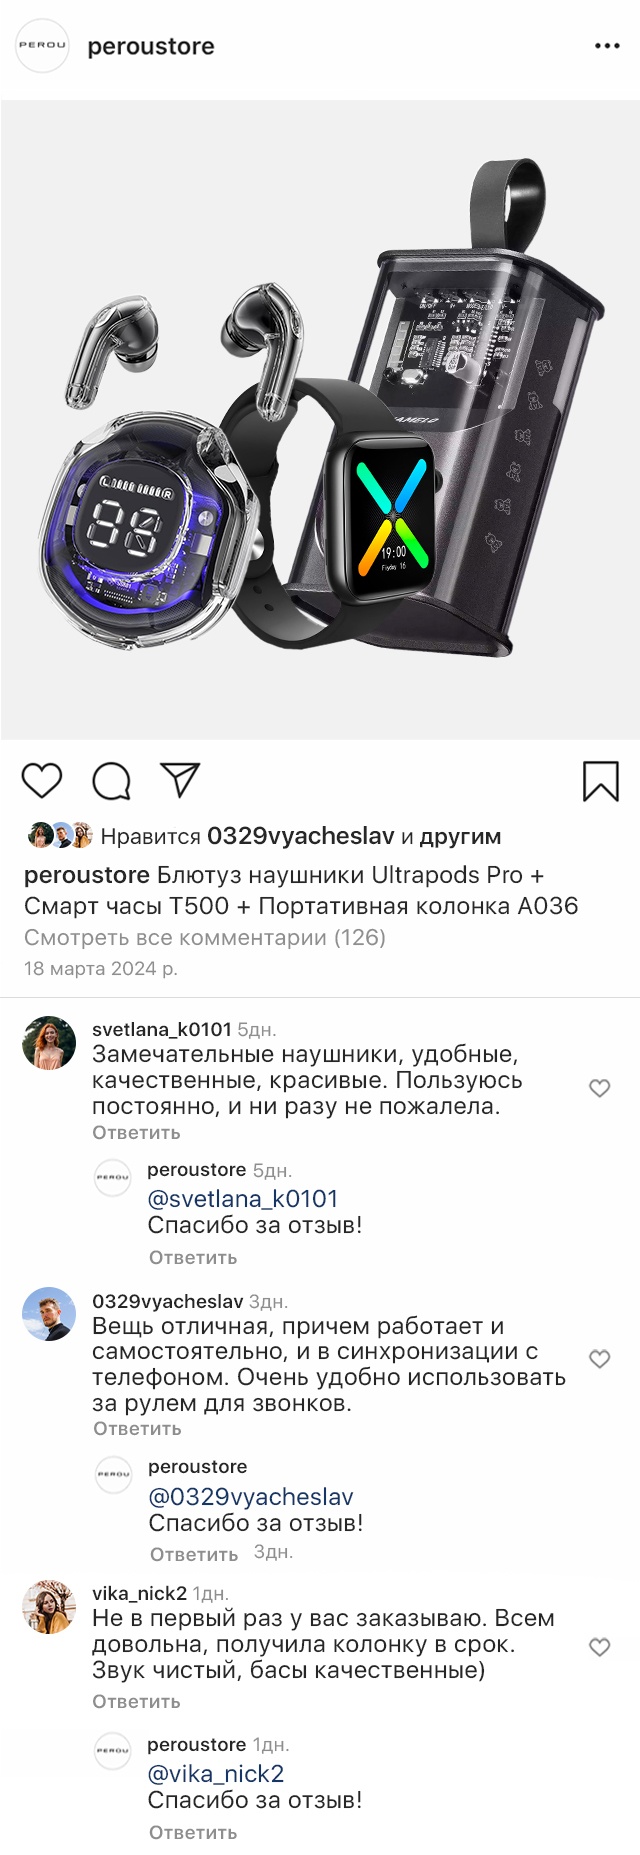
Task: Open svetlana_k0101's profile avatar
Action: [x=49, y=1043]
